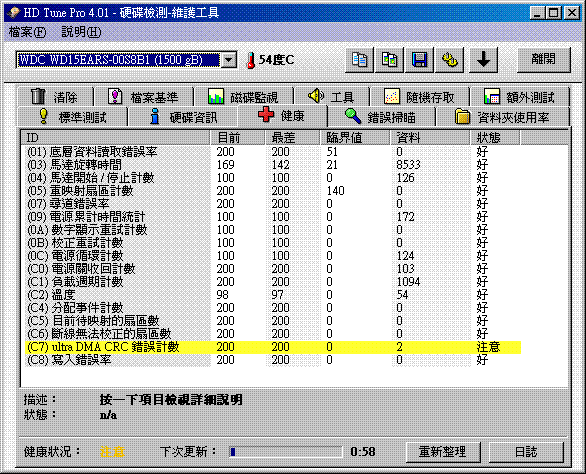586x474 pixels.
Task: Click the 離開 exit button
Action: point(543,59)
